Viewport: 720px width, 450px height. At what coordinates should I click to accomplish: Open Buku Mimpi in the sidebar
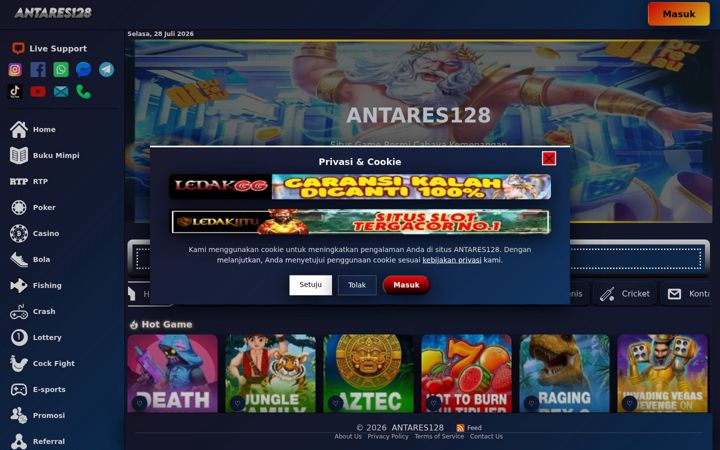pyautogui.click(x=45, y=155)
